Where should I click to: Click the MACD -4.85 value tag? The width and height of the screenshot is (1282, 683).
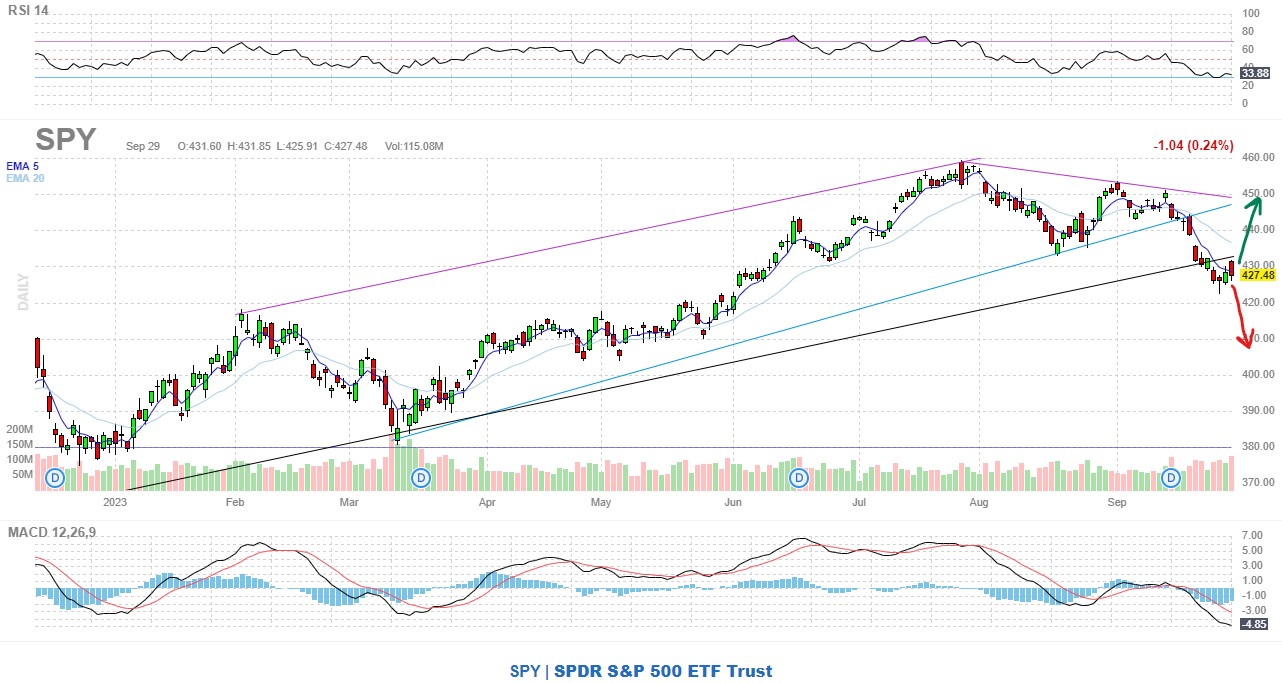1254,625
